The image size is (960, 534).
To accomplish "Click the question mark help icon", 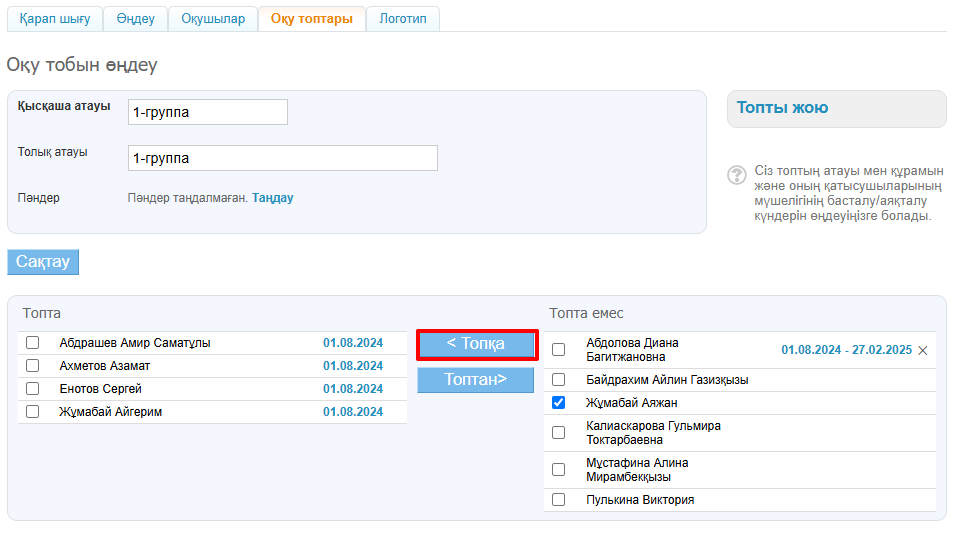I will 737,175.
